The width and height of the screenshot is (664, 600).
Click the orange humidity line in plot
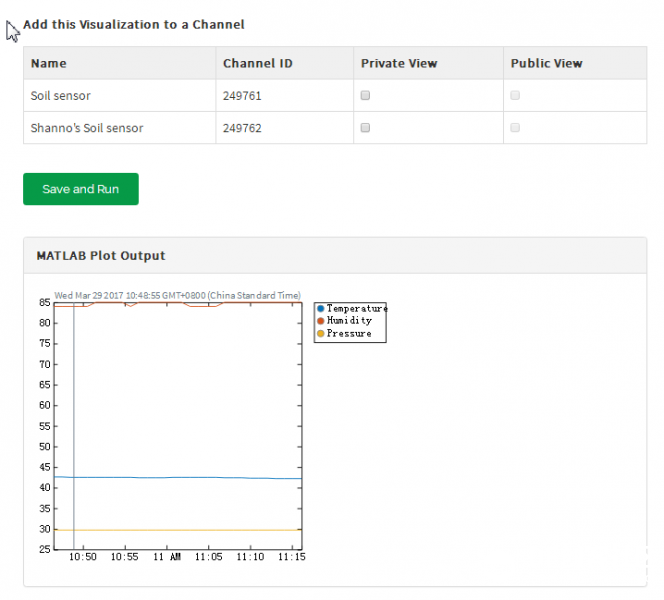pos(178,303)
